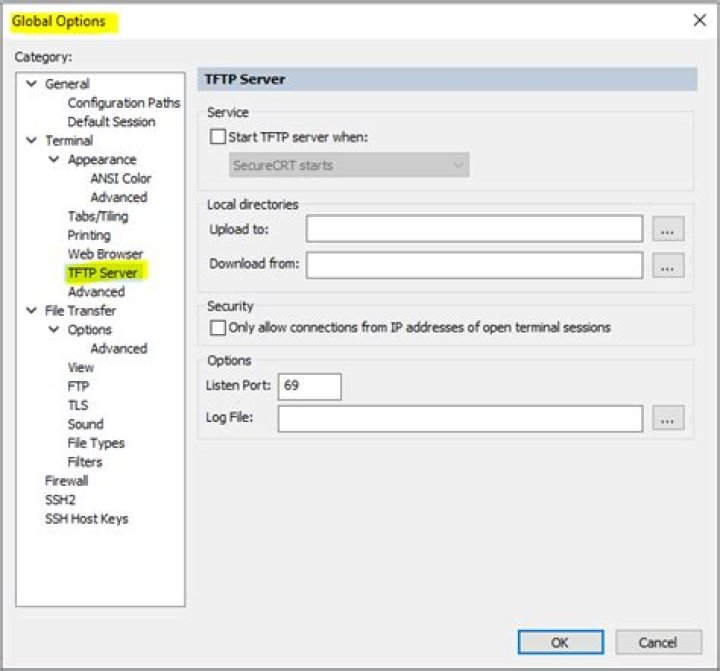The height and width of the screenshot is (671, 720).
Task: Enable Start TFTP server when checkbox
Action: pyautogui.click(x=218, y=138)
